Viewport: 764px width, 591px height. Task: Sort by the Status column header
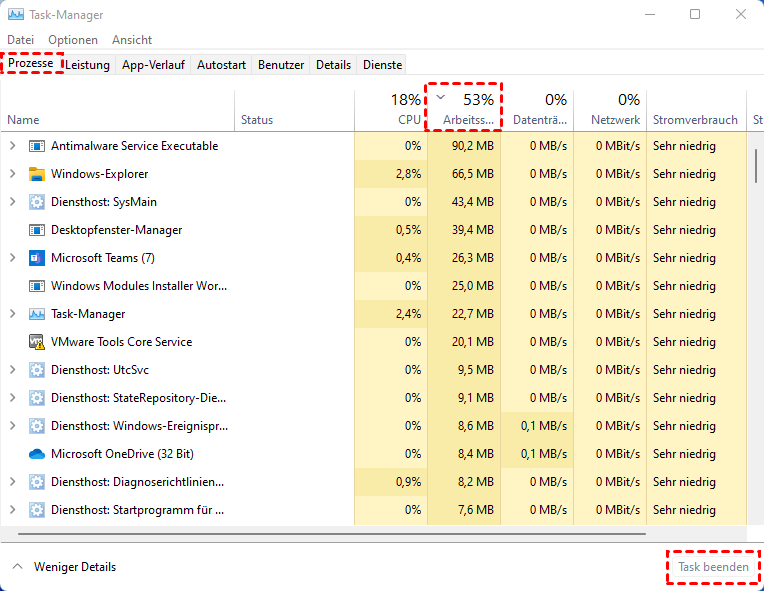click(x=294, y=111)
